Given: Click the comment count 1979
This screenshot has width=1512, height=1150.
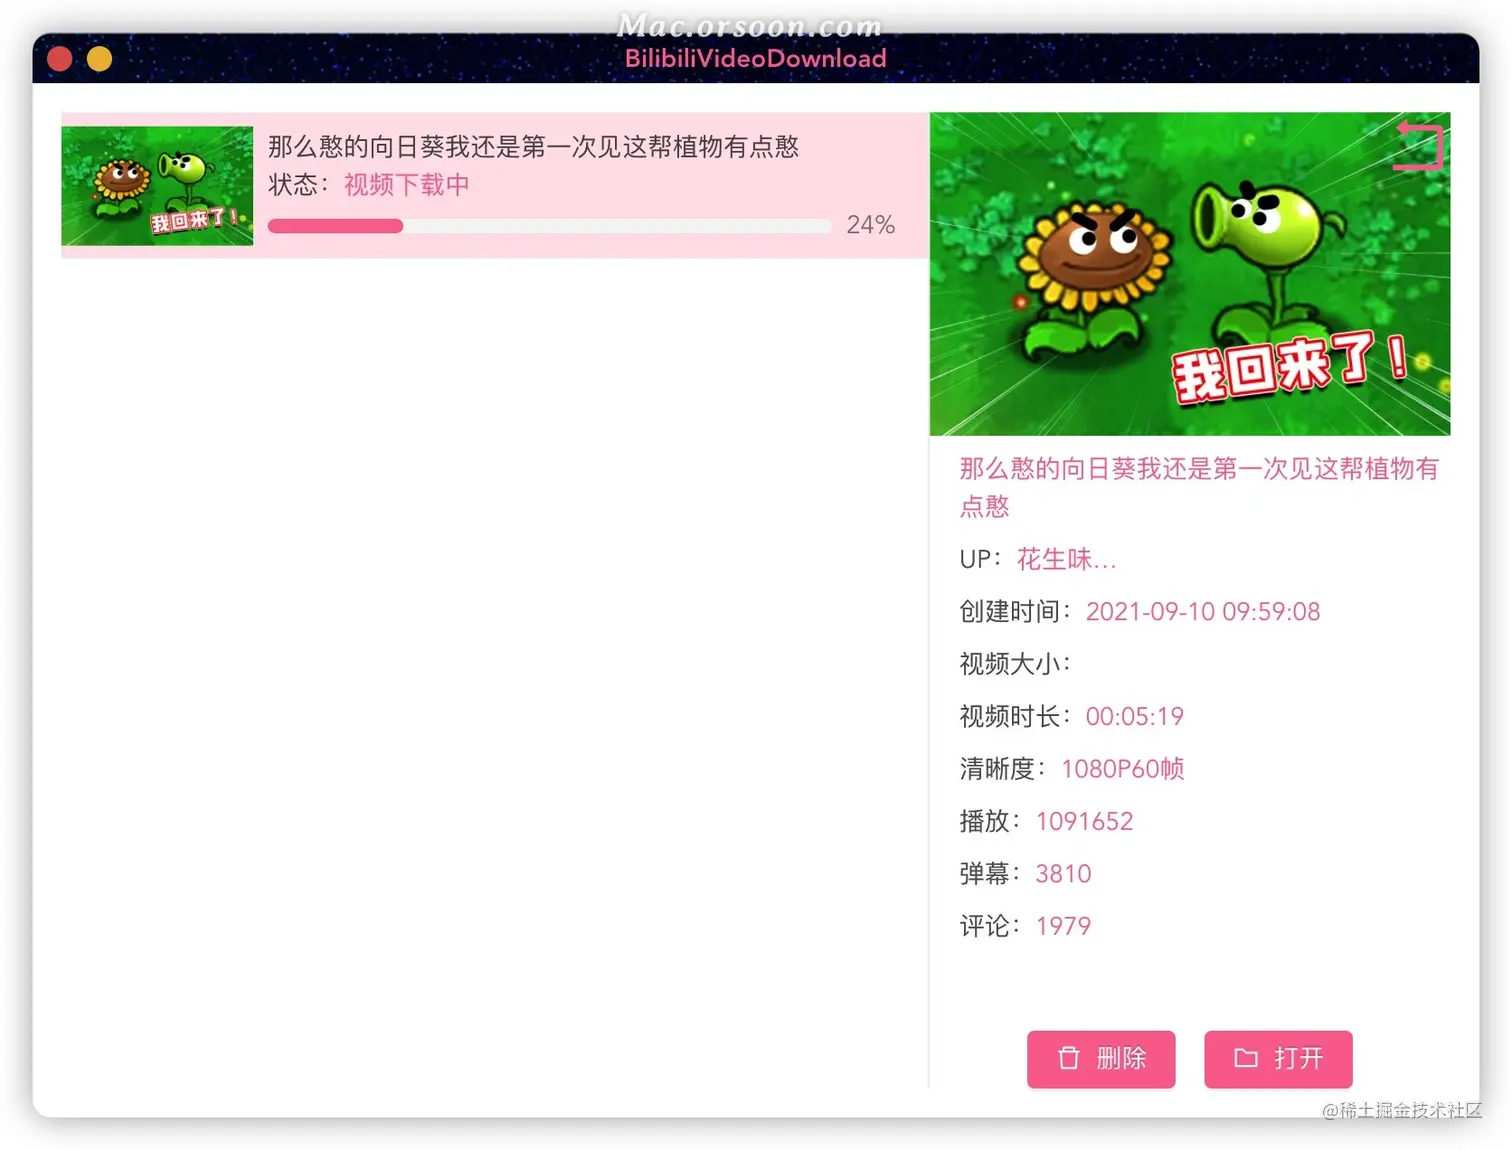Looking at the screenshot, I should click(x=1063, y=926).
